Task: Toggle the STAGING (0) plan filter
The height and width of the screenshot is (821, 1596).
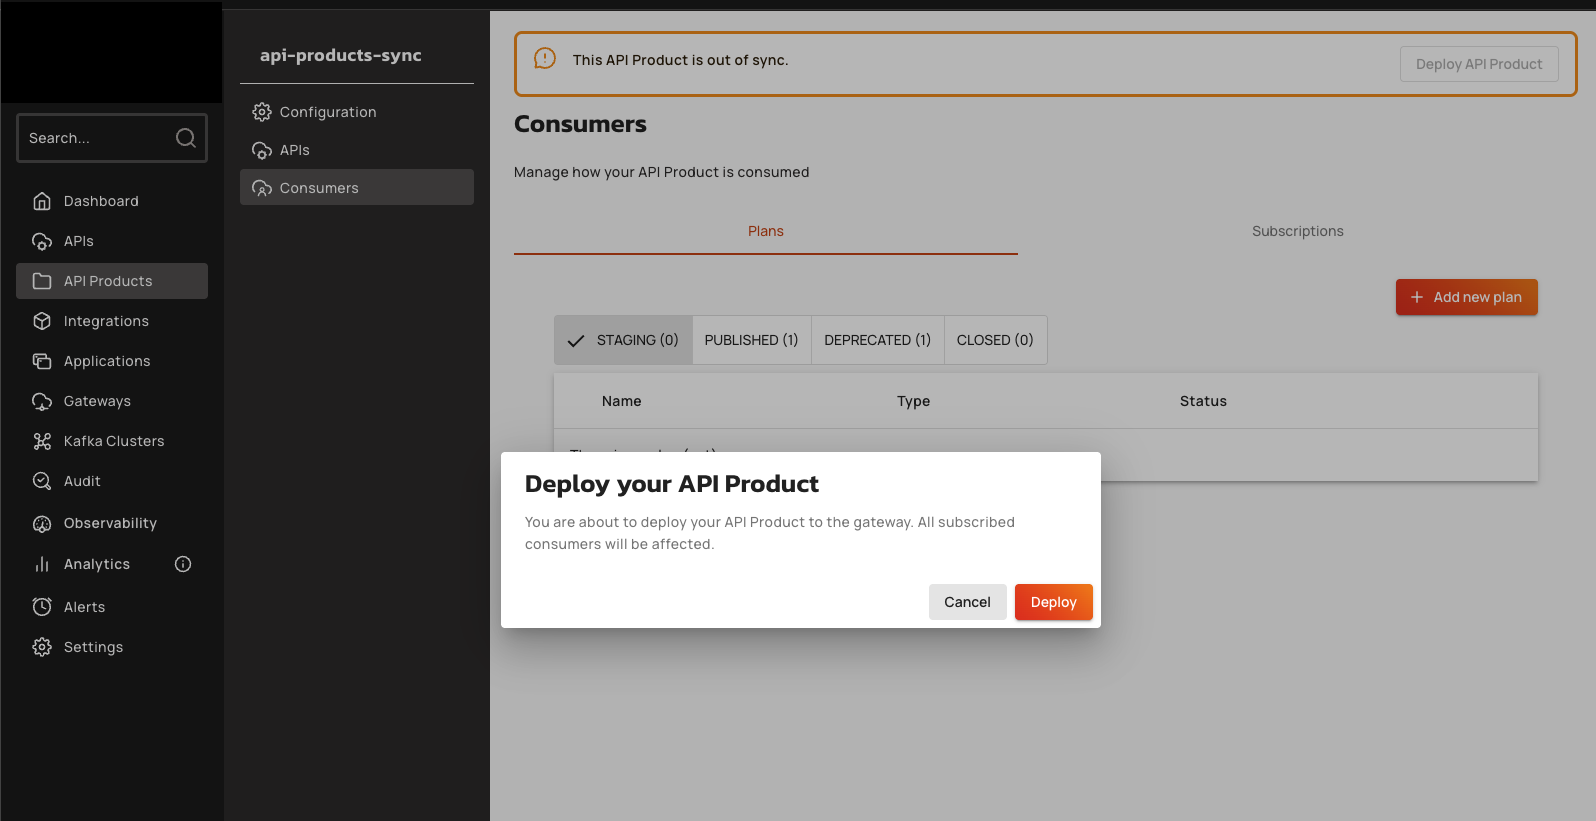Action: (x=623, y=340)
